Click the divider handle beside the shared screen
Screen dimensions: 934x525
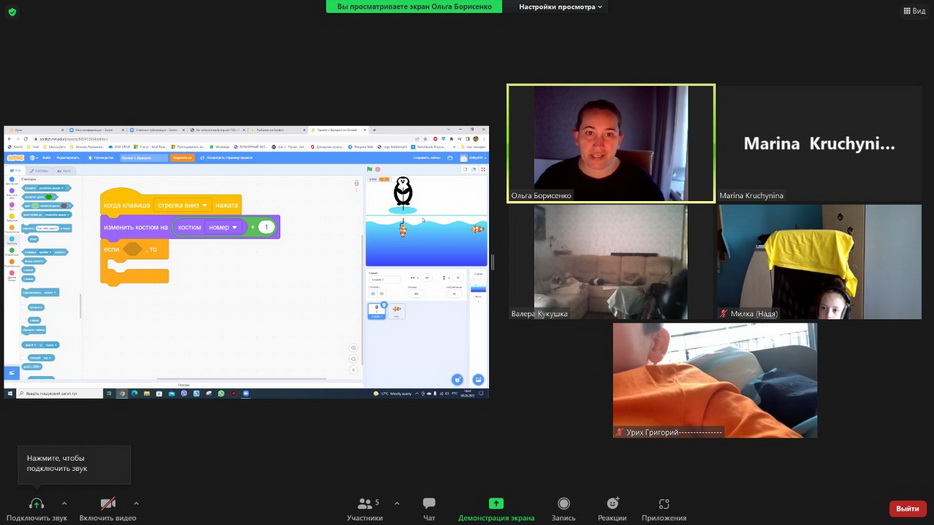(x=492, y=263)
